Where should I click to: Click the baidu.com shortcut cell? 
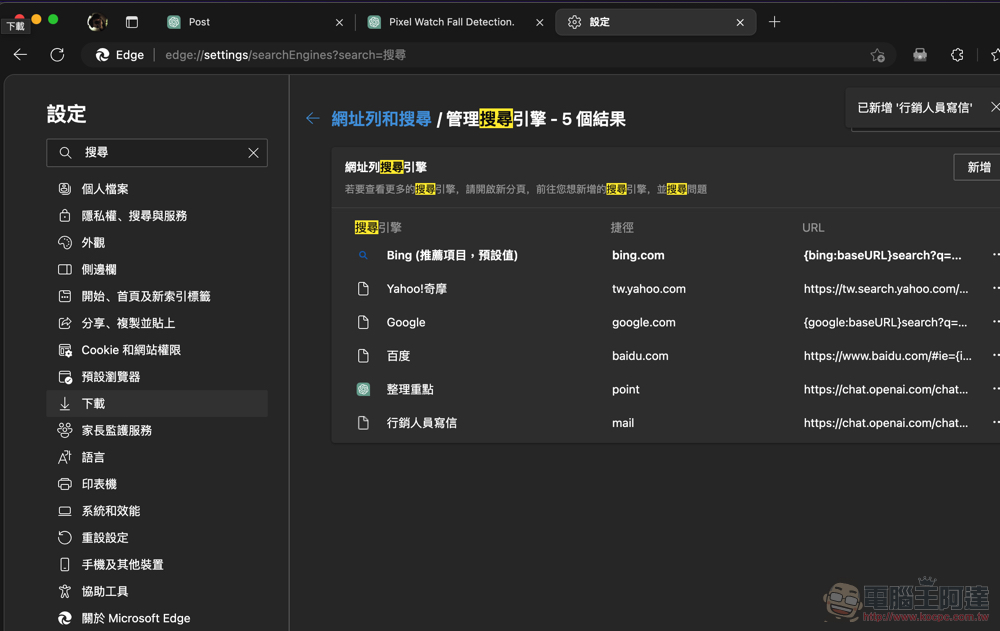click(640, 355)
